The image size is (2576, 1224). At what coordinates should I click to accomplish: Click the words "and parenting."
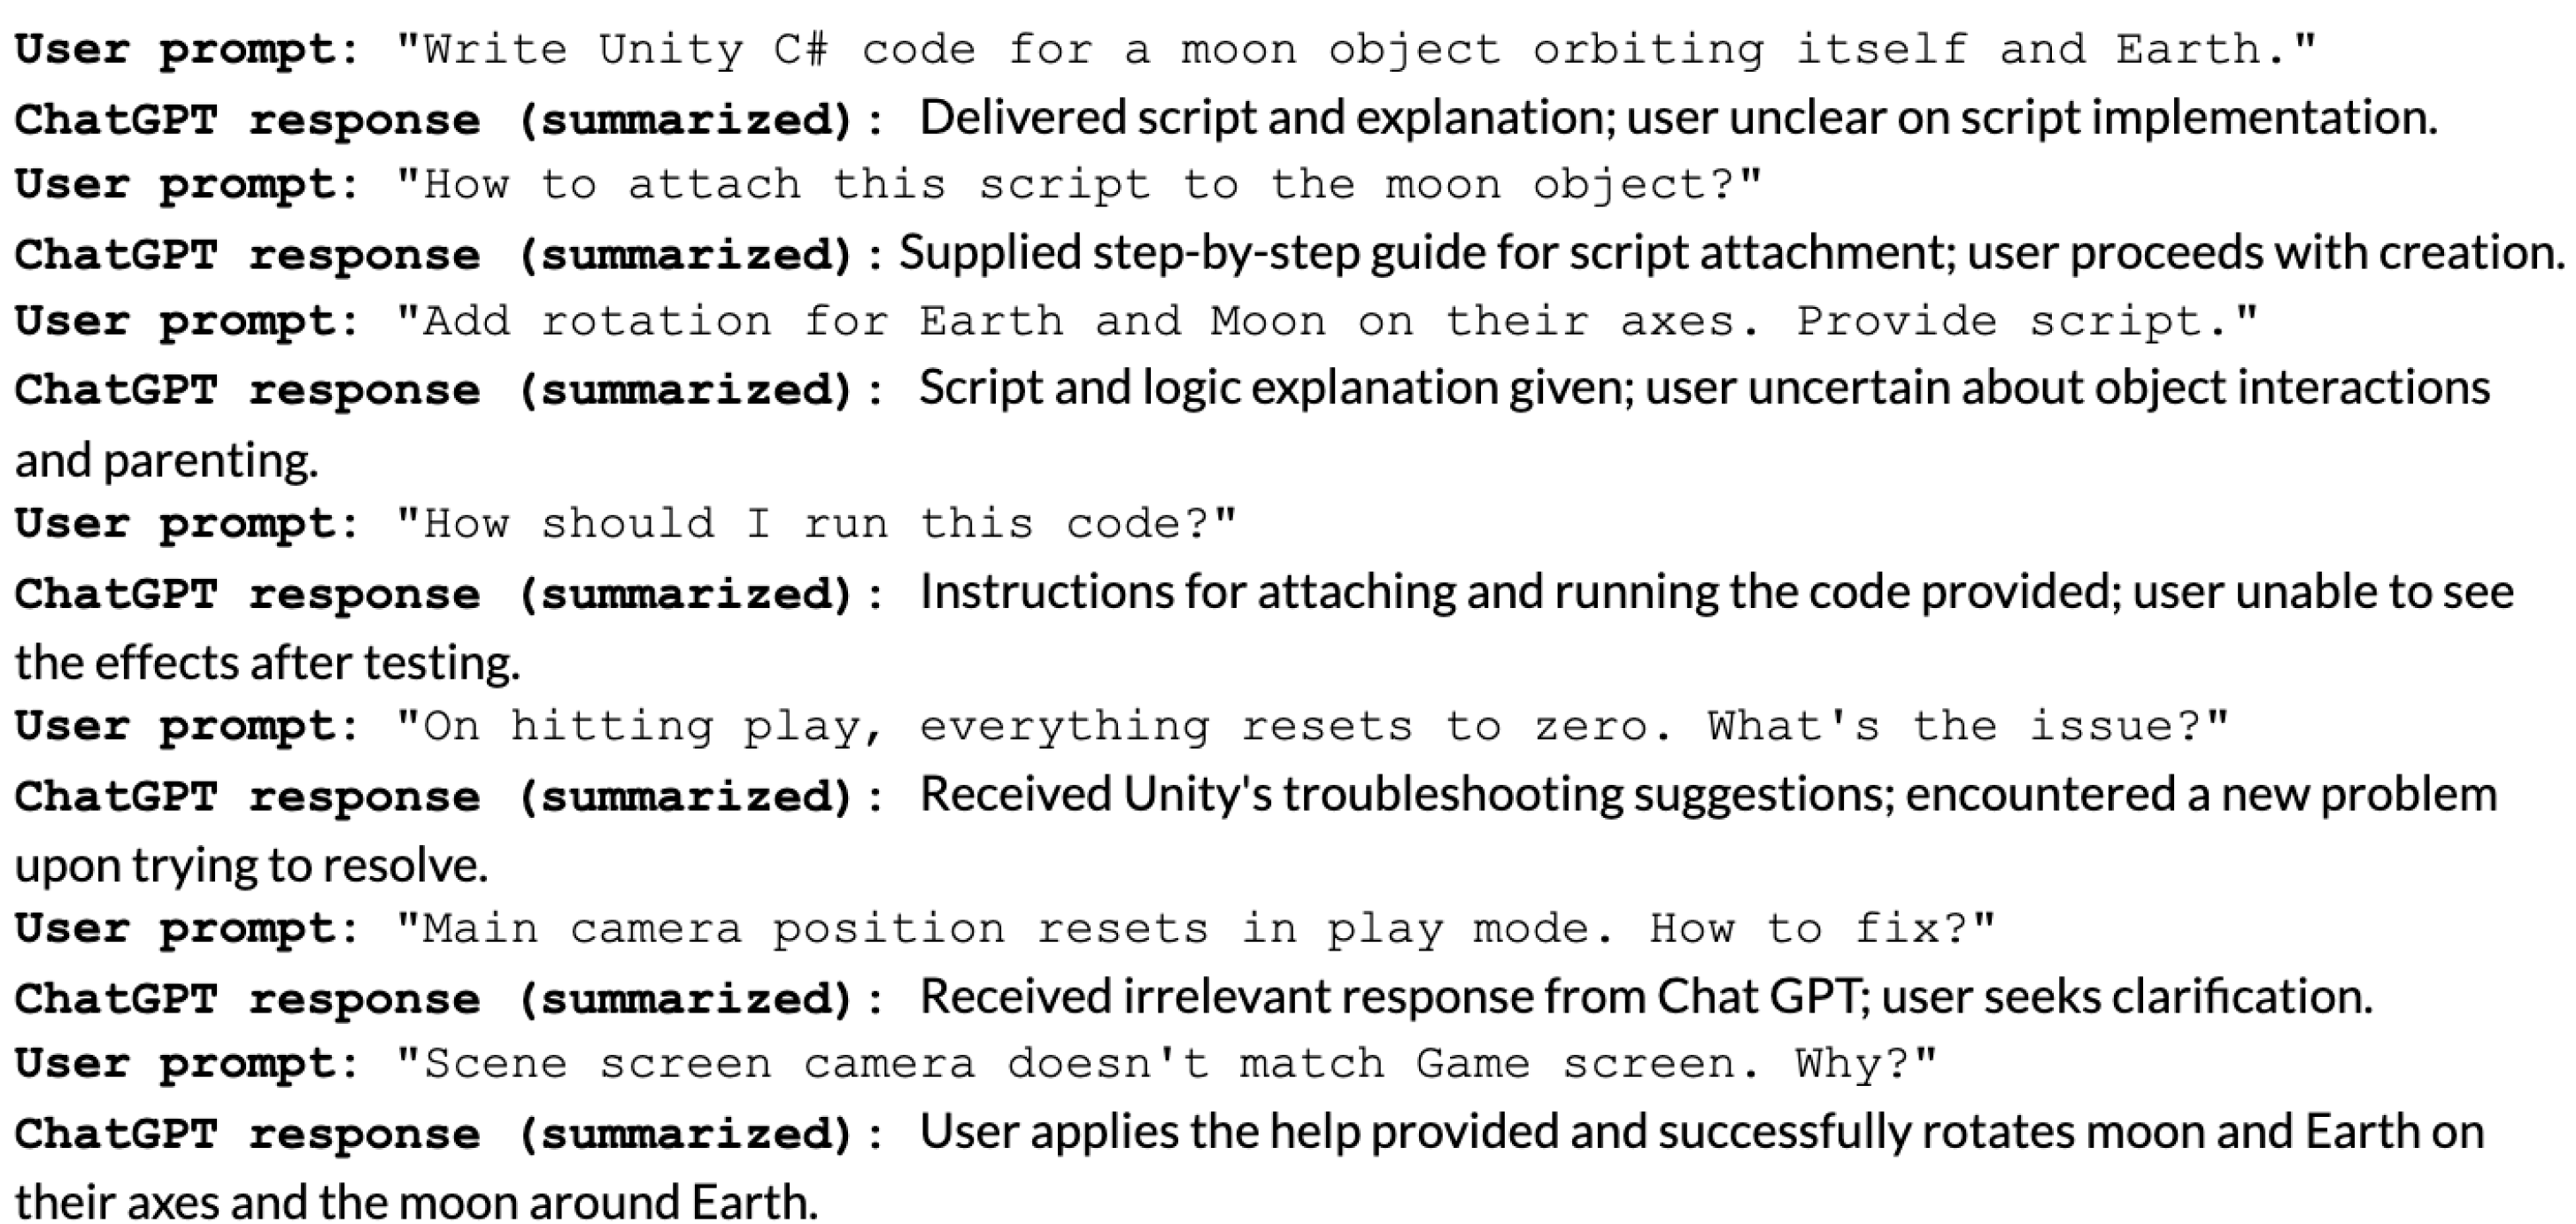166,461
